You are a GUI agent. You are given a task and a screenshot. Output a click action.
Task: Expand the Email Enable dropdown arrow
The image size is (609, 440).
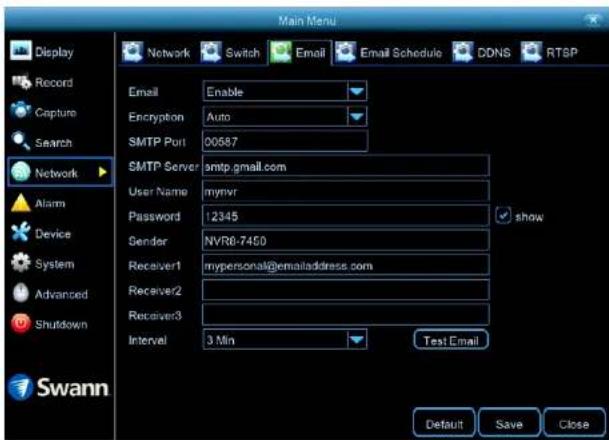click(357, 92)
